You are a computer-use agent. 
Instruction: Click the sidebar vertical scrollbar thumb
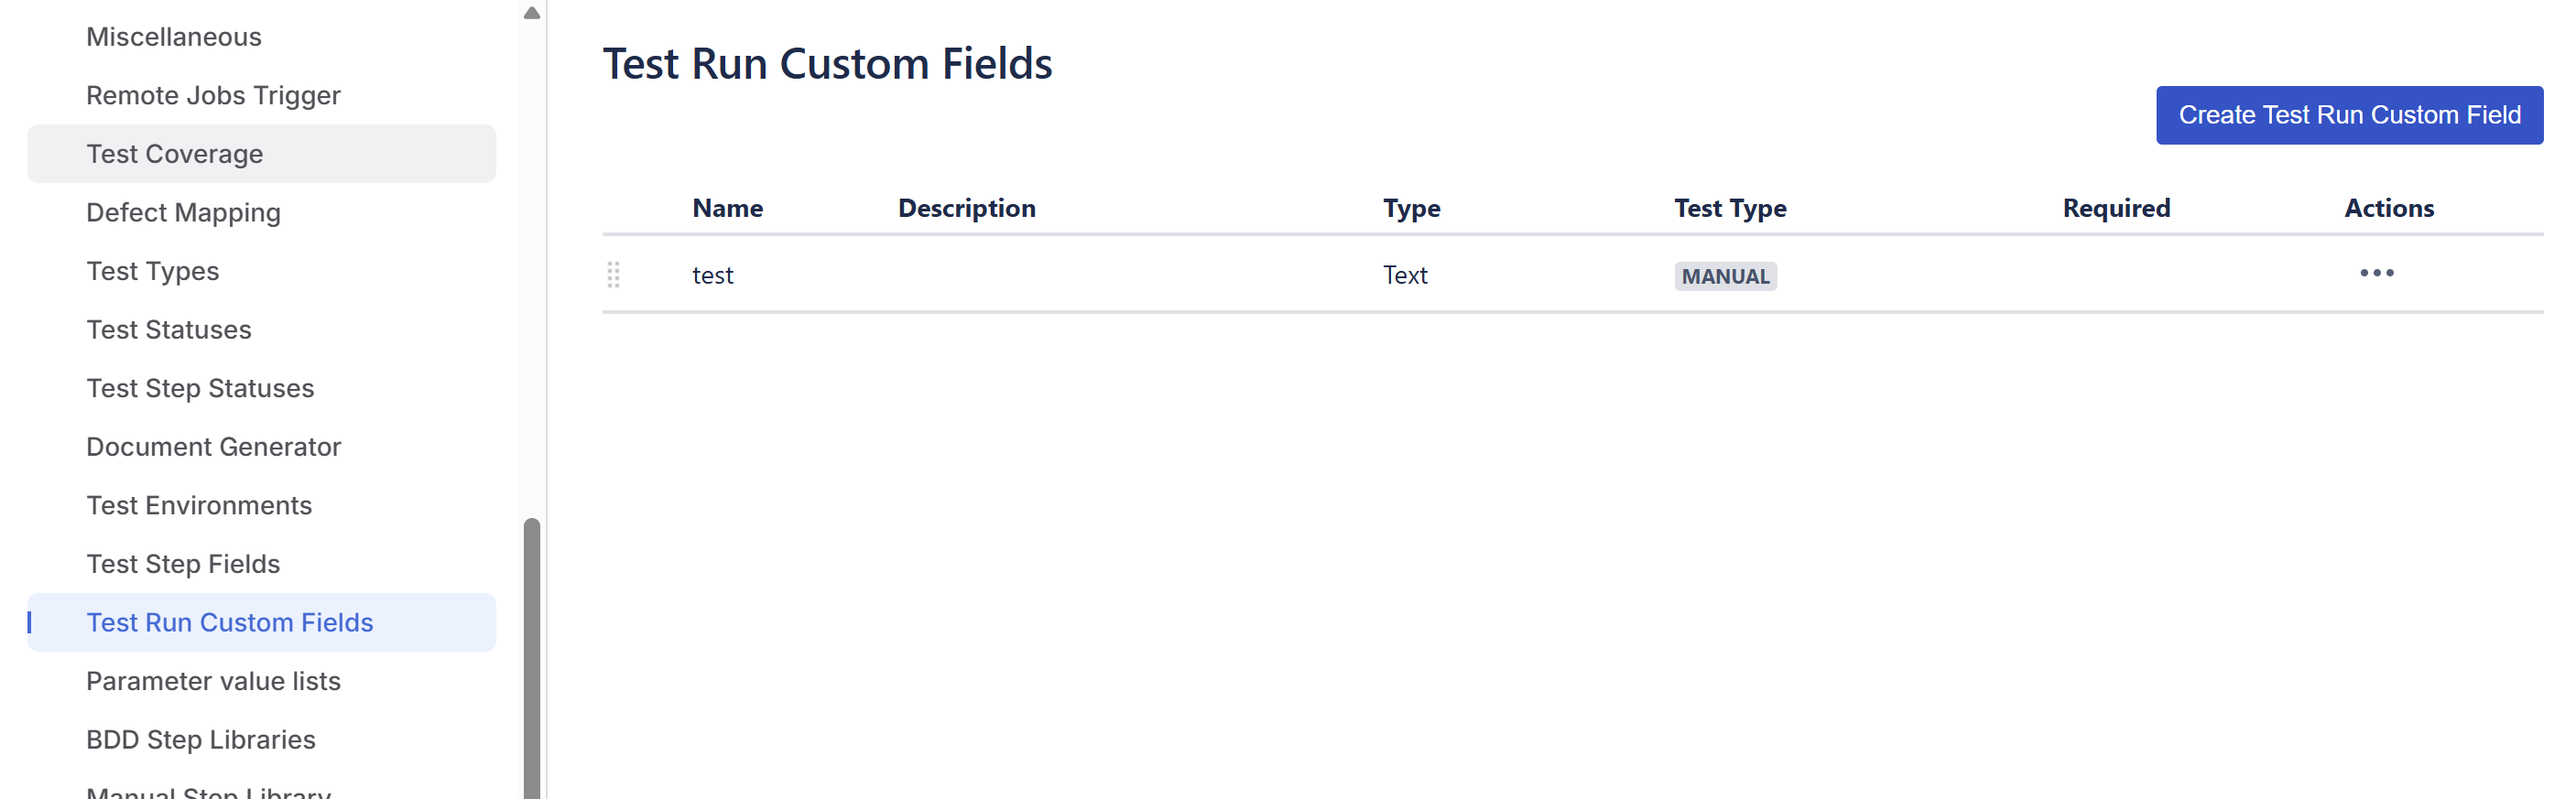coord(532,658)
